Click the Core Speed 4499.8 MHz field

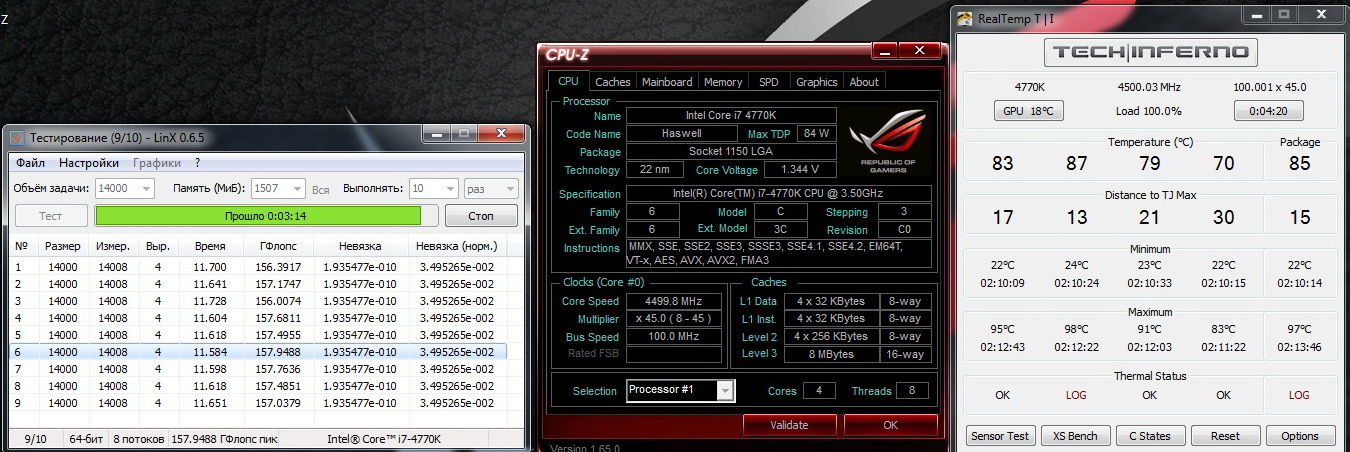(673, 301)
